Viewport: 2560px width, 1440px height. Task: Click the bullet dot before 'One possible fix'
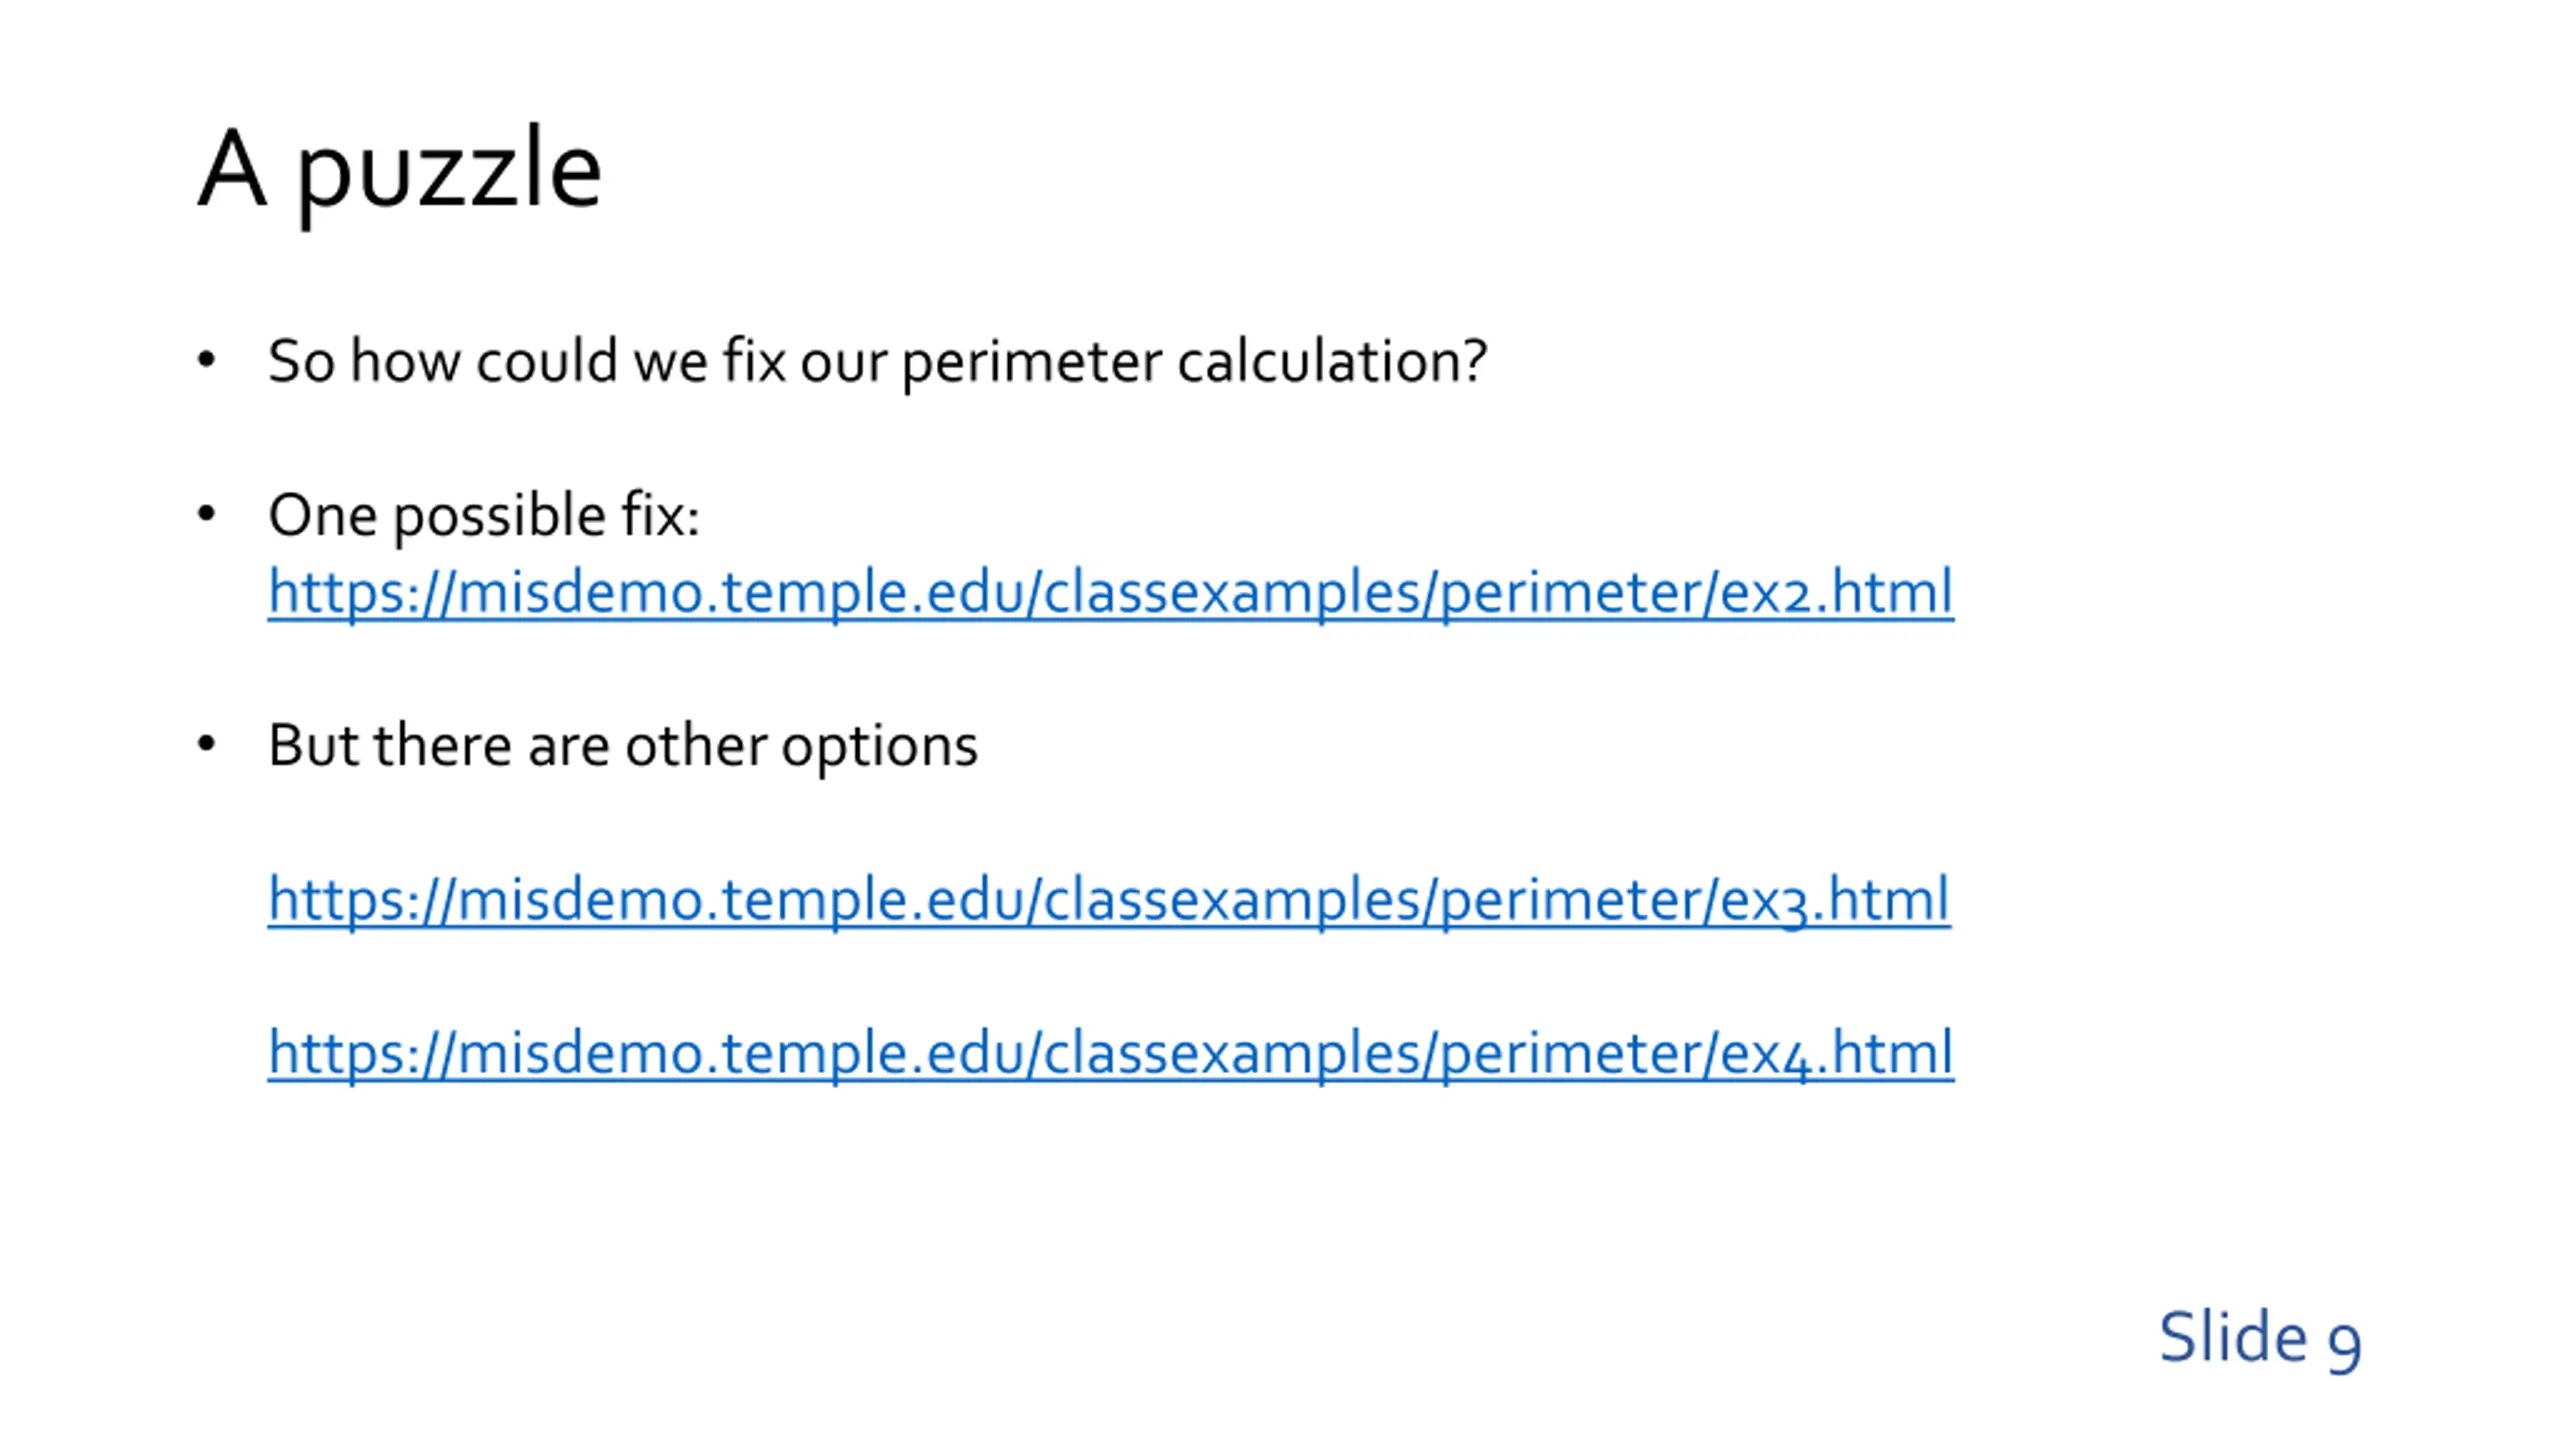pos(206,513)
